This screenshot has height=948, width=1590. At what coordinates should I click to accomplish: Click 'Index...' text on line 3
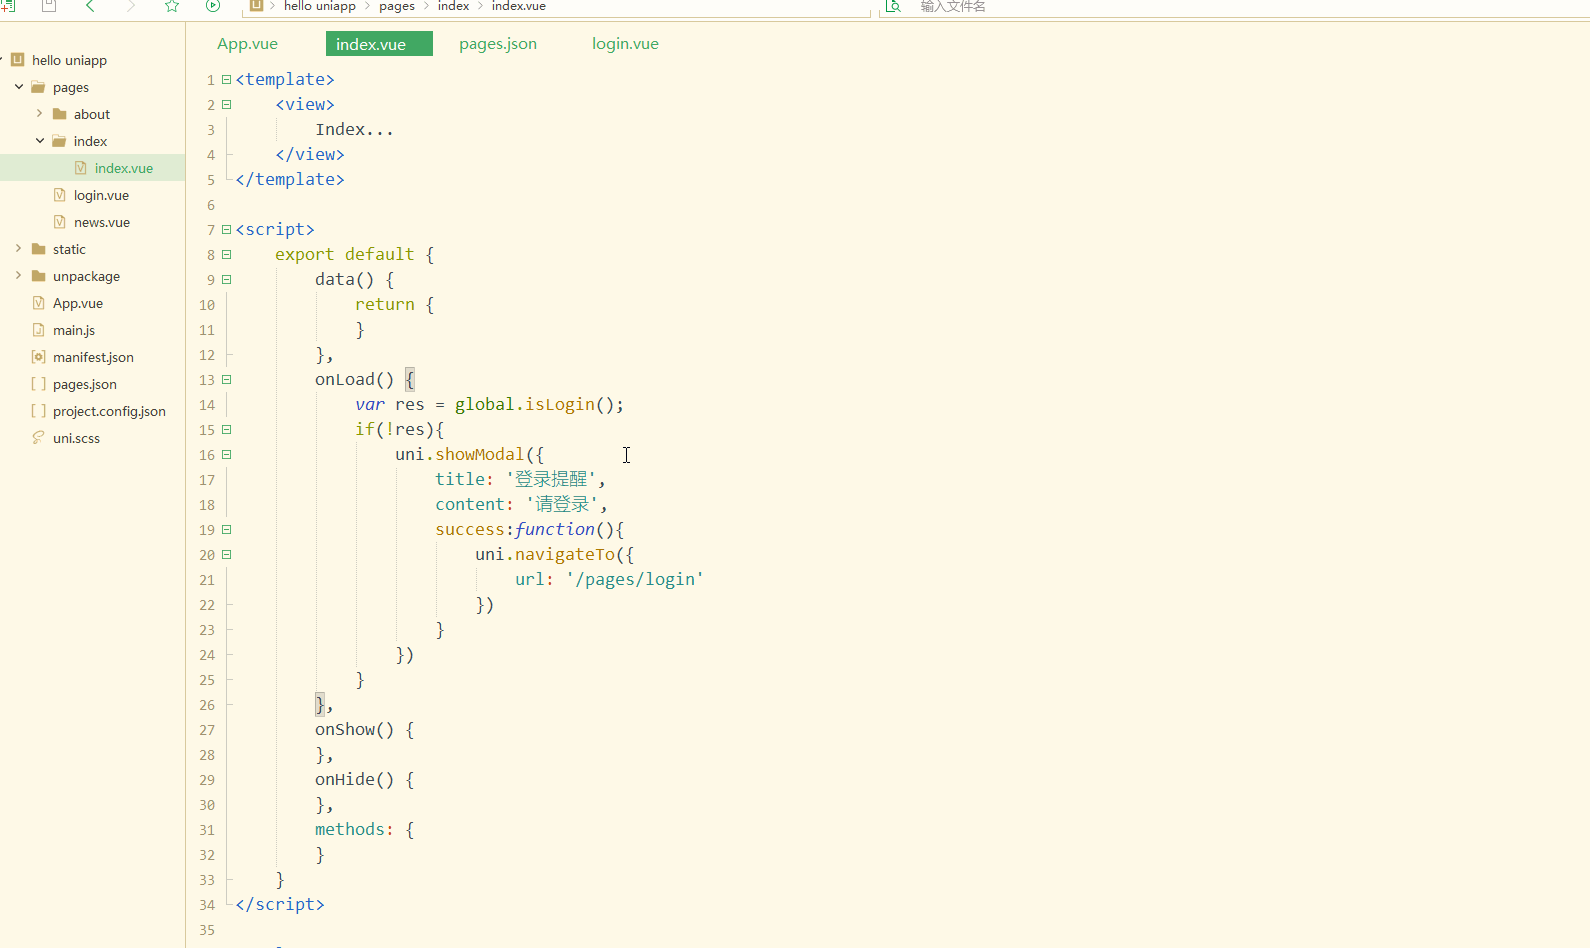click(x=354, y=129)
